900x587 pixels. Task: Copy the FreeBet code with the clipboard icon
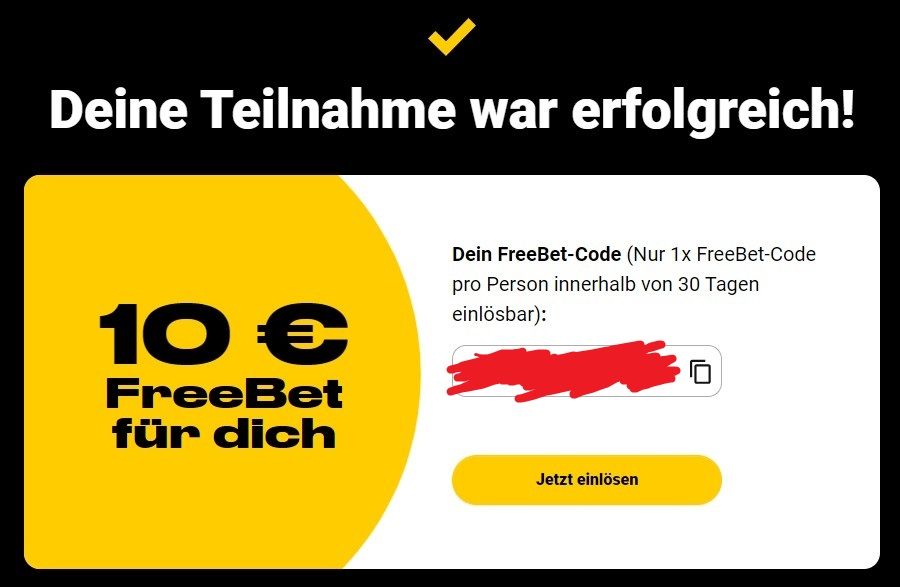[700, 371]
